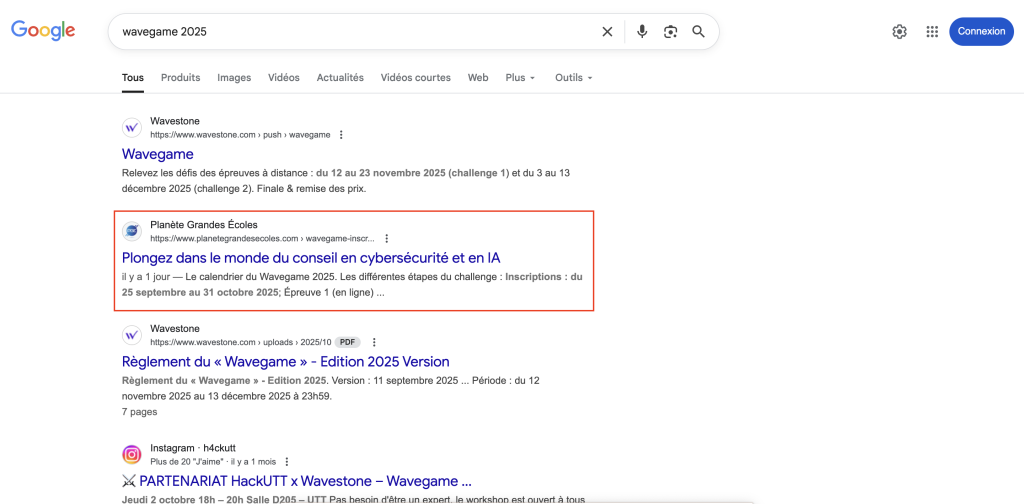Open three-dot menu for Instagram h4ckutt result
This screenshot has height=504, width=1024.
tap(287, 462)
